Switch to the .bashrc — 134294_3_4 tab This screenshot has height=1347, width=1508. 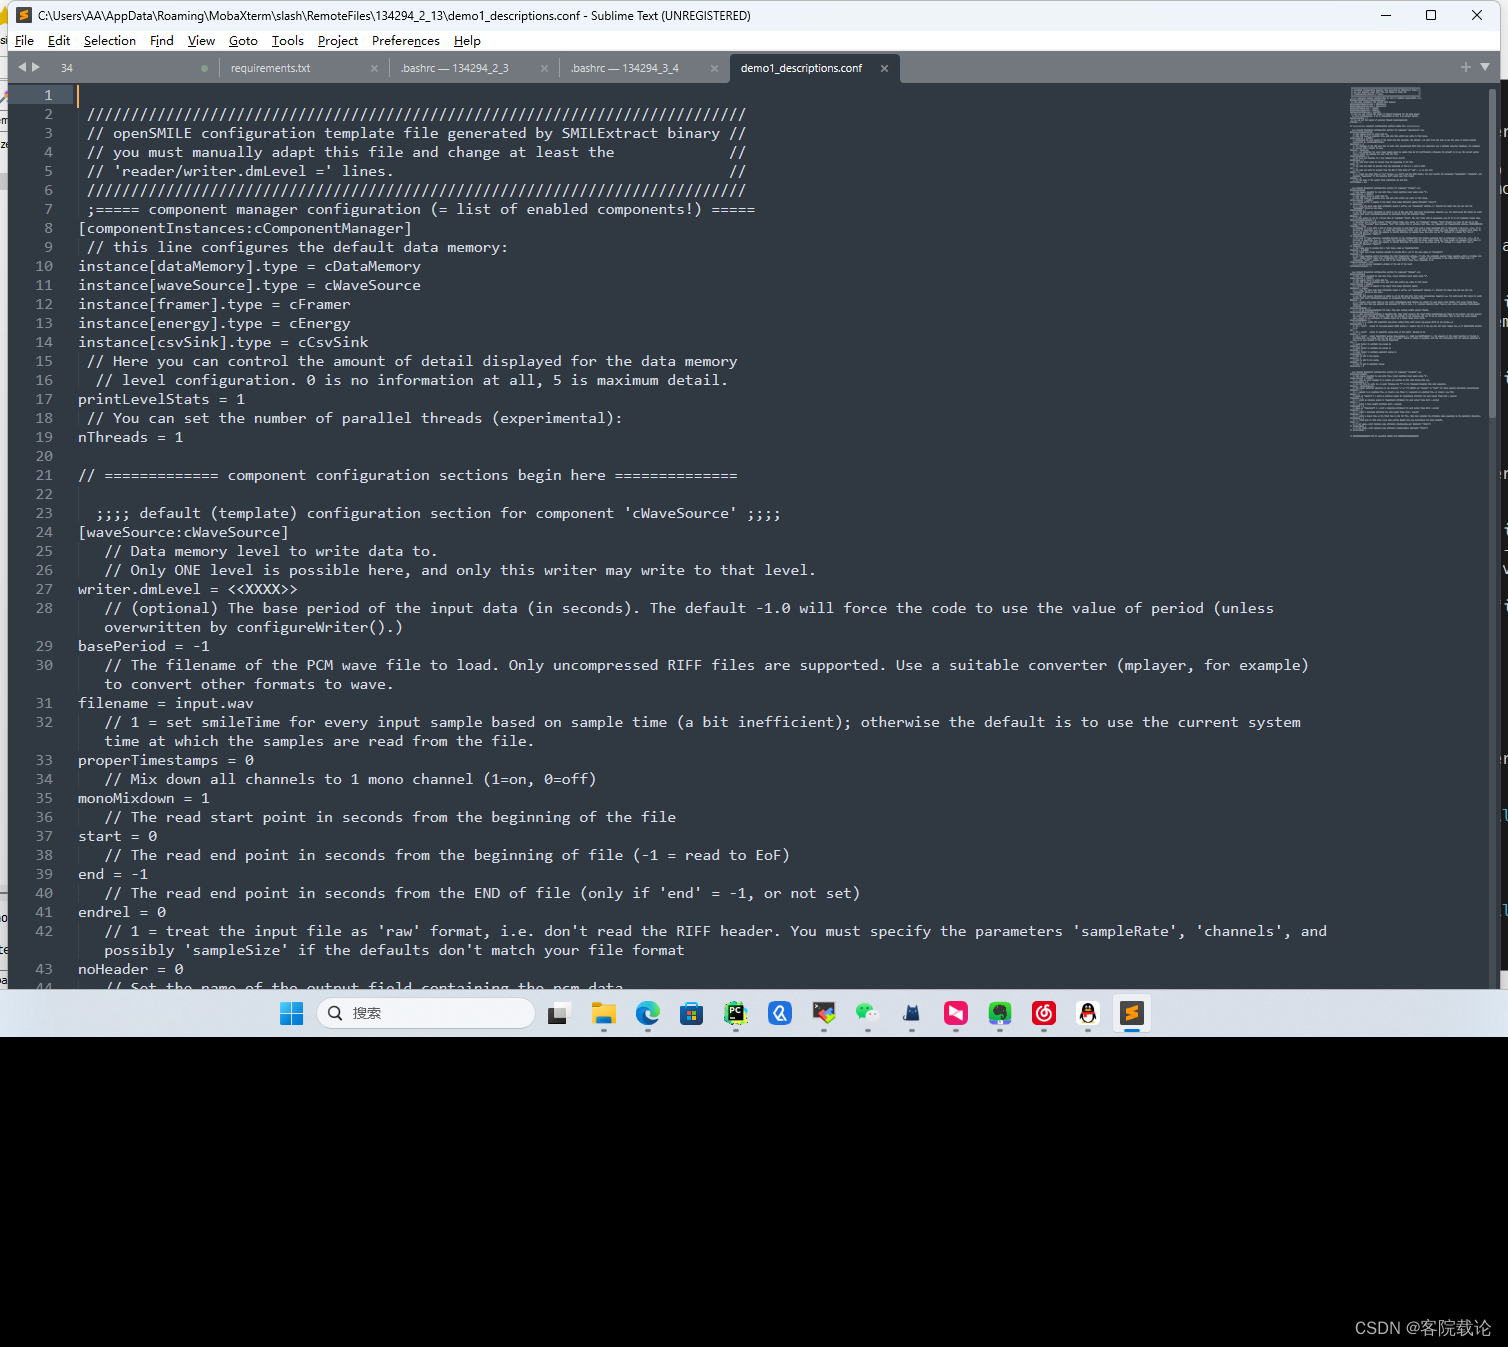pos(624,68)
